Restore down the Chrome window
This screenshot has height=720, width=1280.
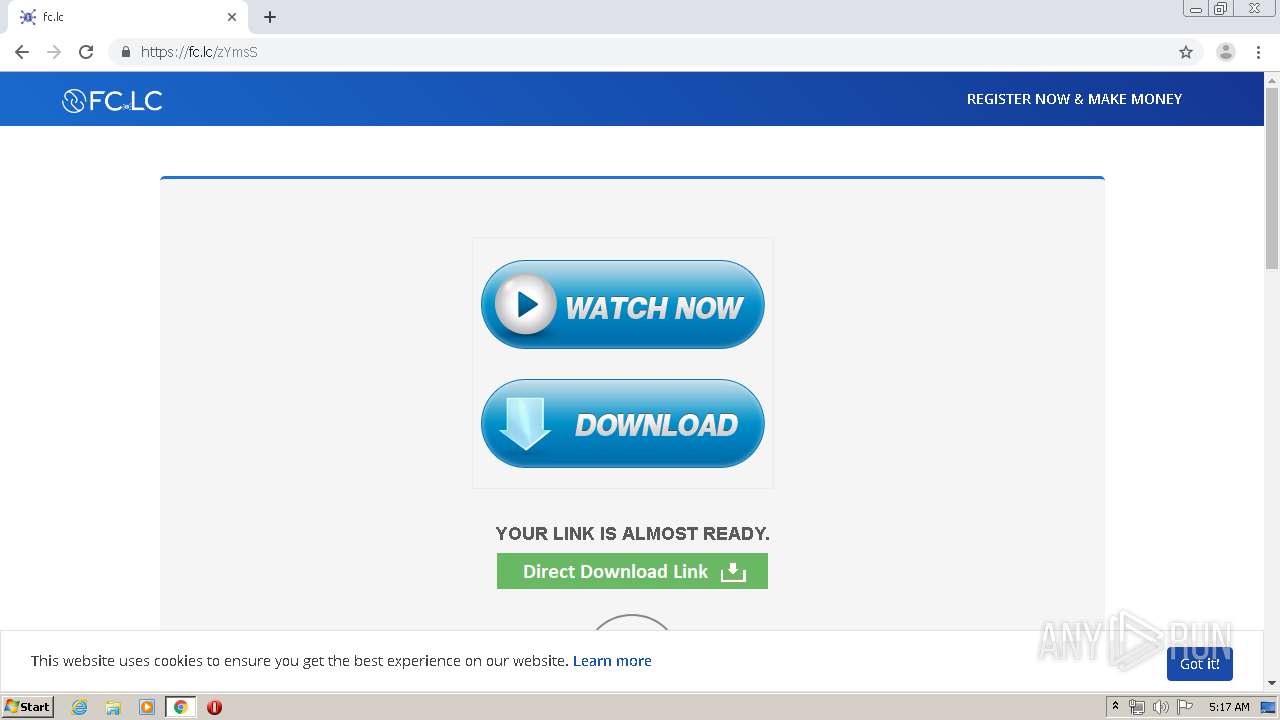pyautogui.click(x=1221, y=9)
